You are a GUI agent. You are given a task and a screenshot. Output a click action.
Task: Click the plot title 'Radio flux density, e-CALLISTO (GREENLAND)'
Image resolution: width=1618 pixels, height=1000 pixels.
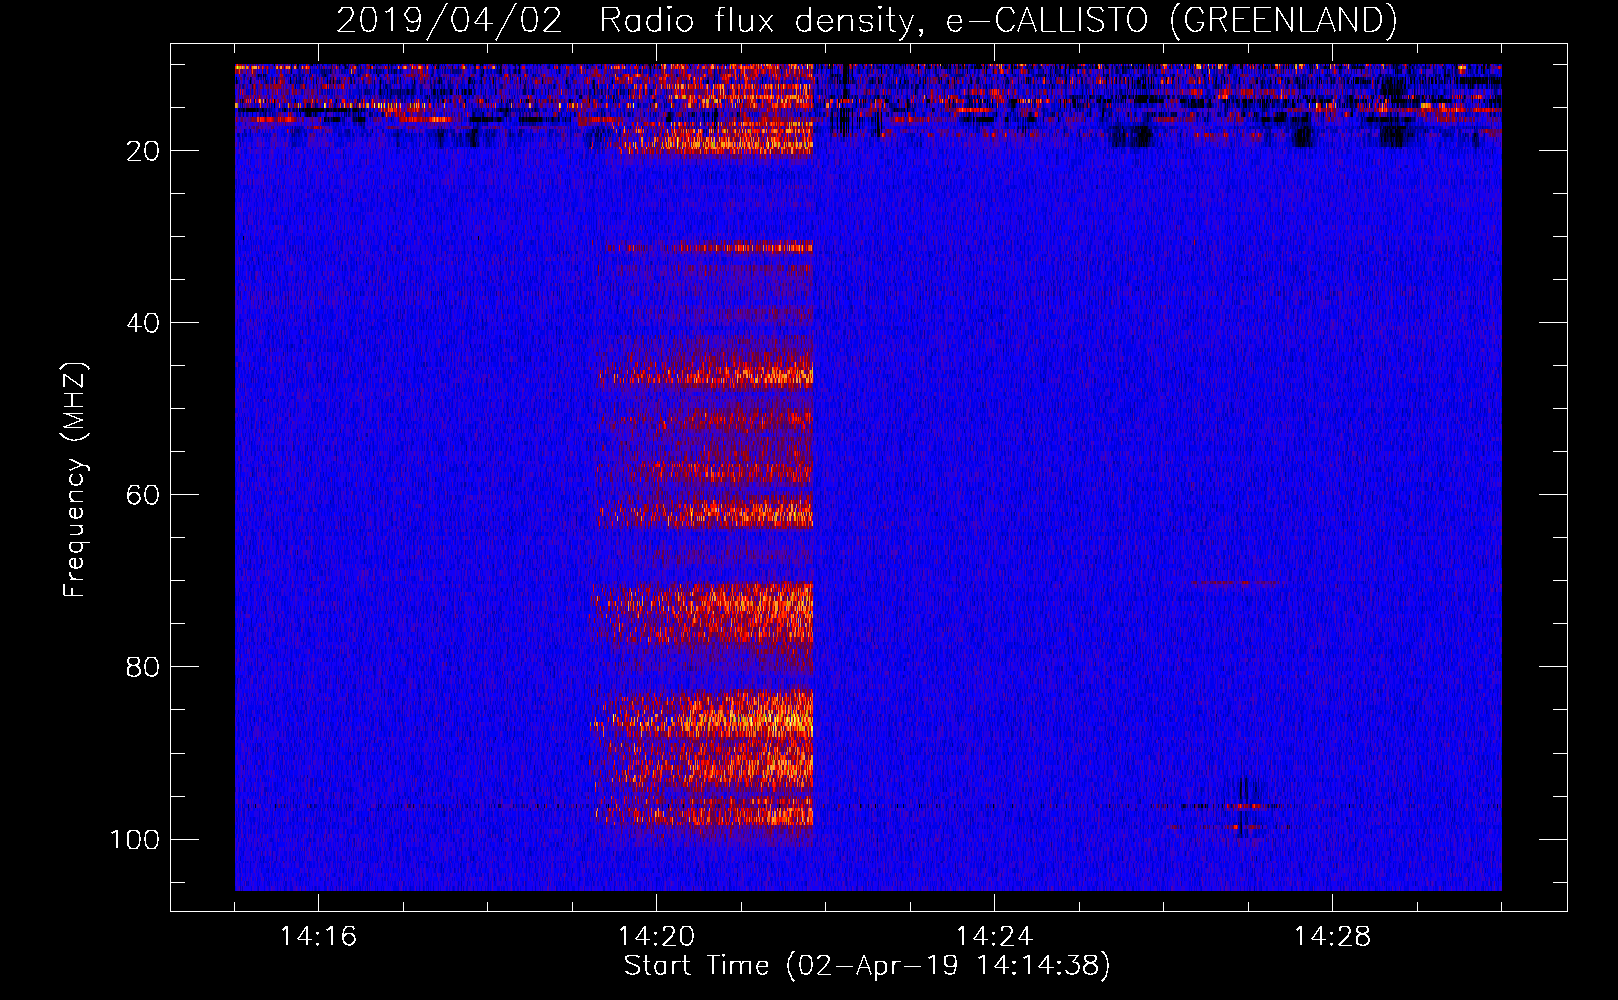(998, 20)
